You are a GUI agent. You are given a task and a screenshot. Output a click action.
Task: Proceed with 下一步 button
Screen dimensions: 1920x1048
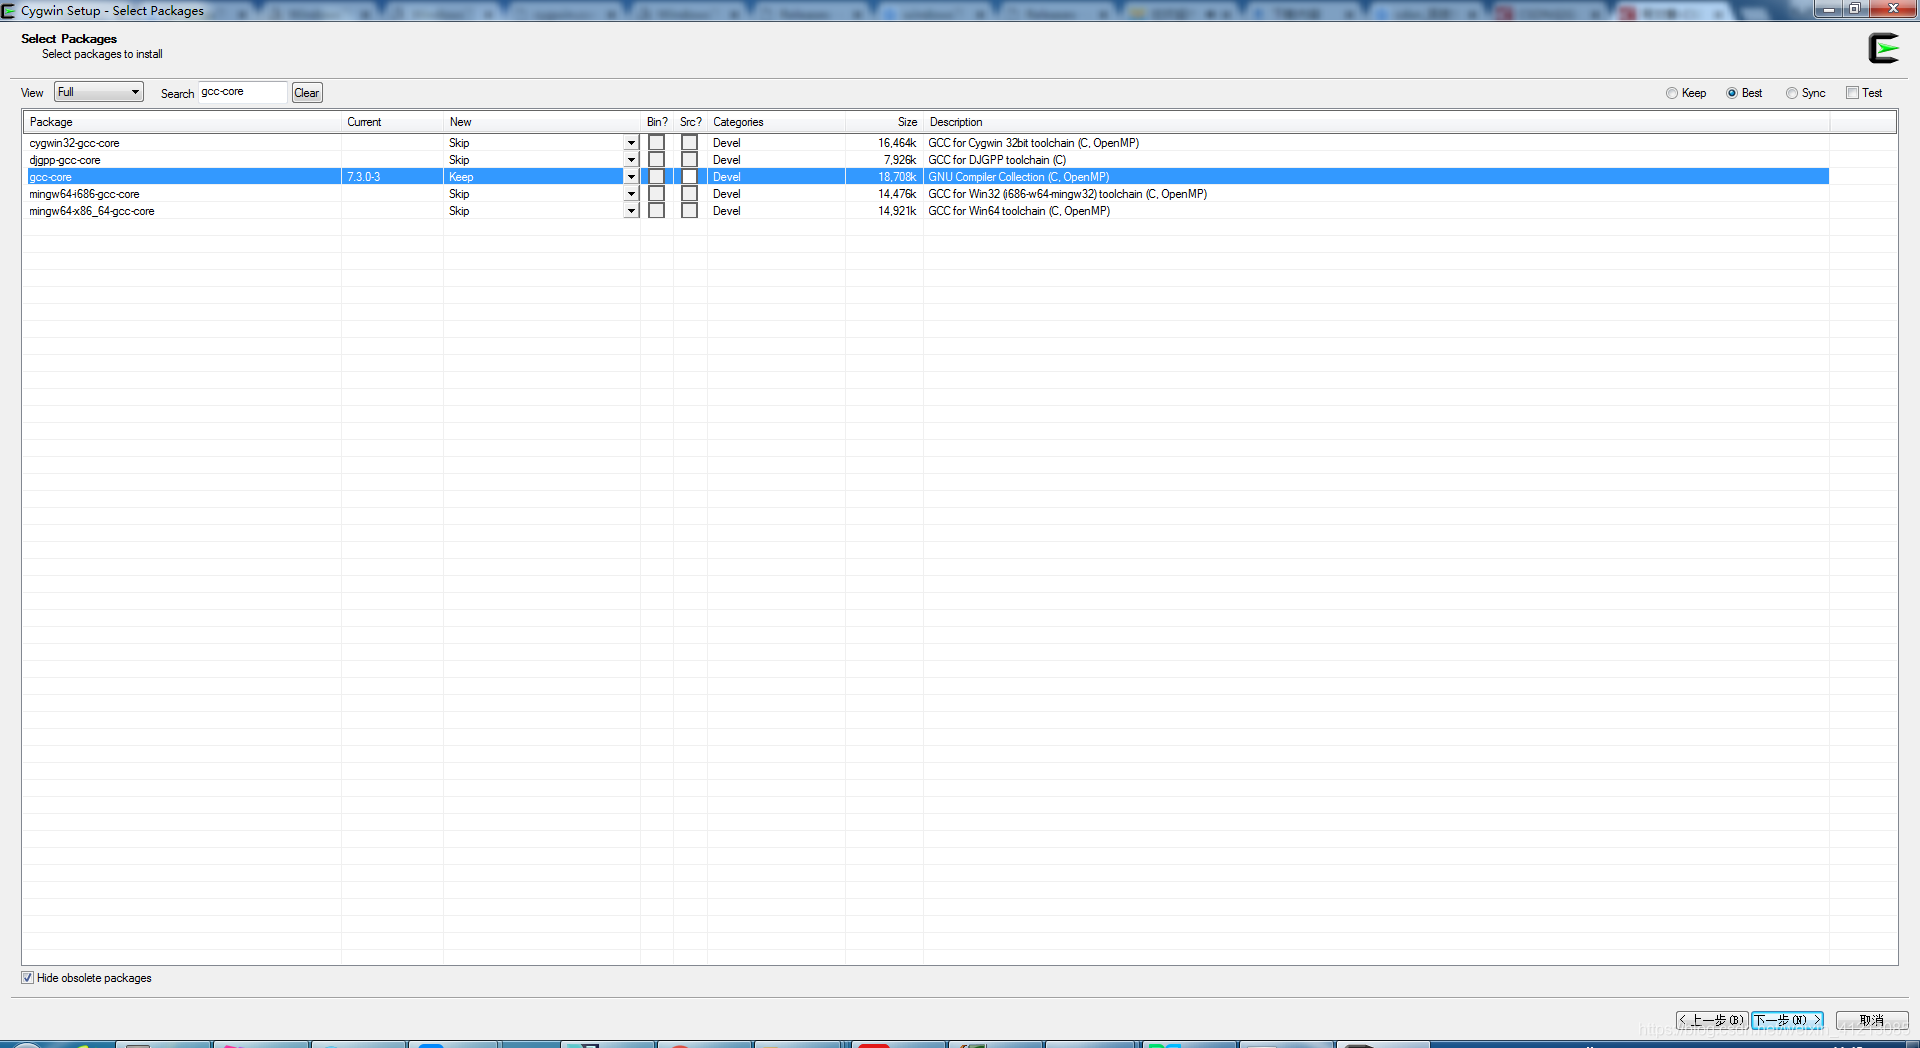click(x=1787, y=1020)
